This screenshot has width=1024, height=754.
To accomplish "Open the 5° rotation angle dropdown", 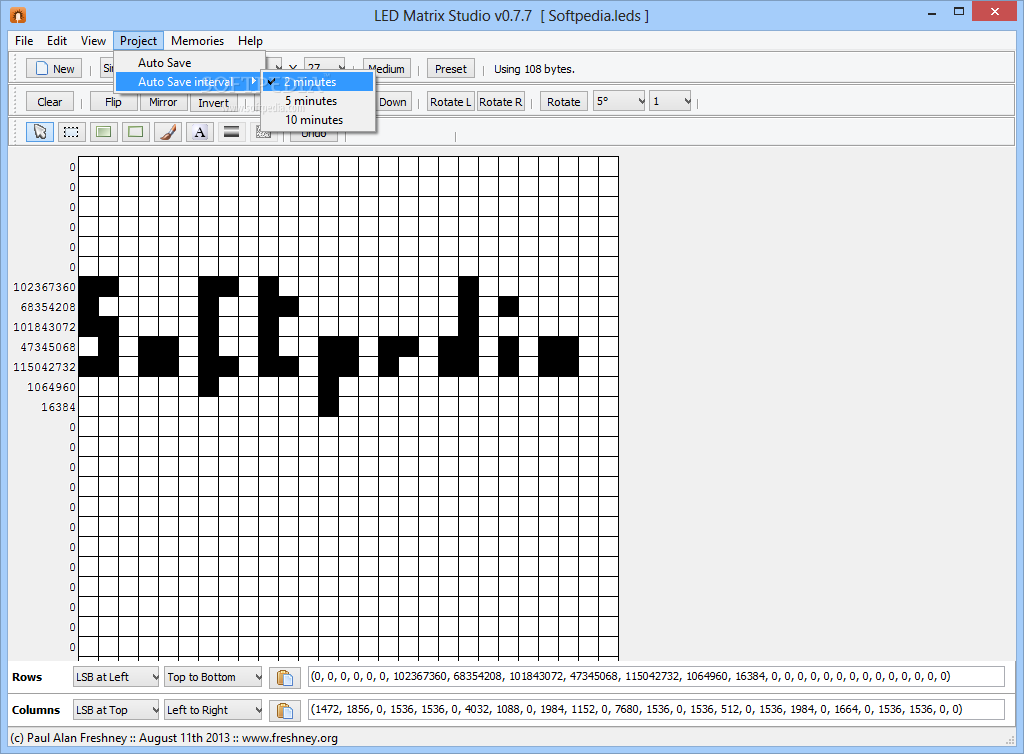I will [x=619, y=101].
